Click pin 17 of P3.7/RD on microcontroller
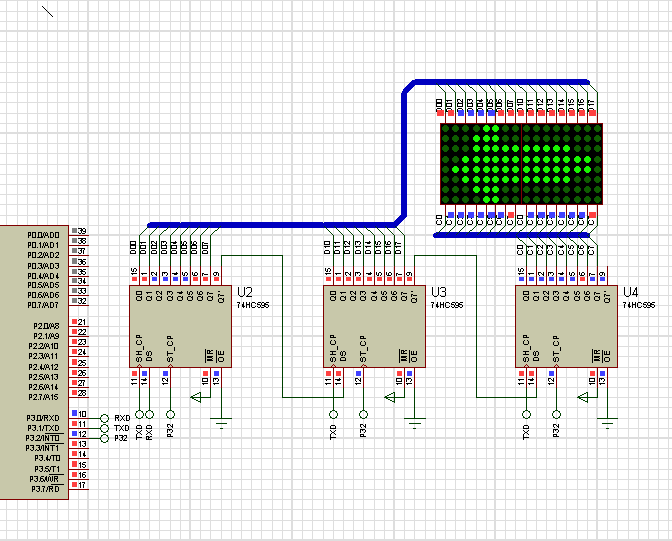 (81, 487)
